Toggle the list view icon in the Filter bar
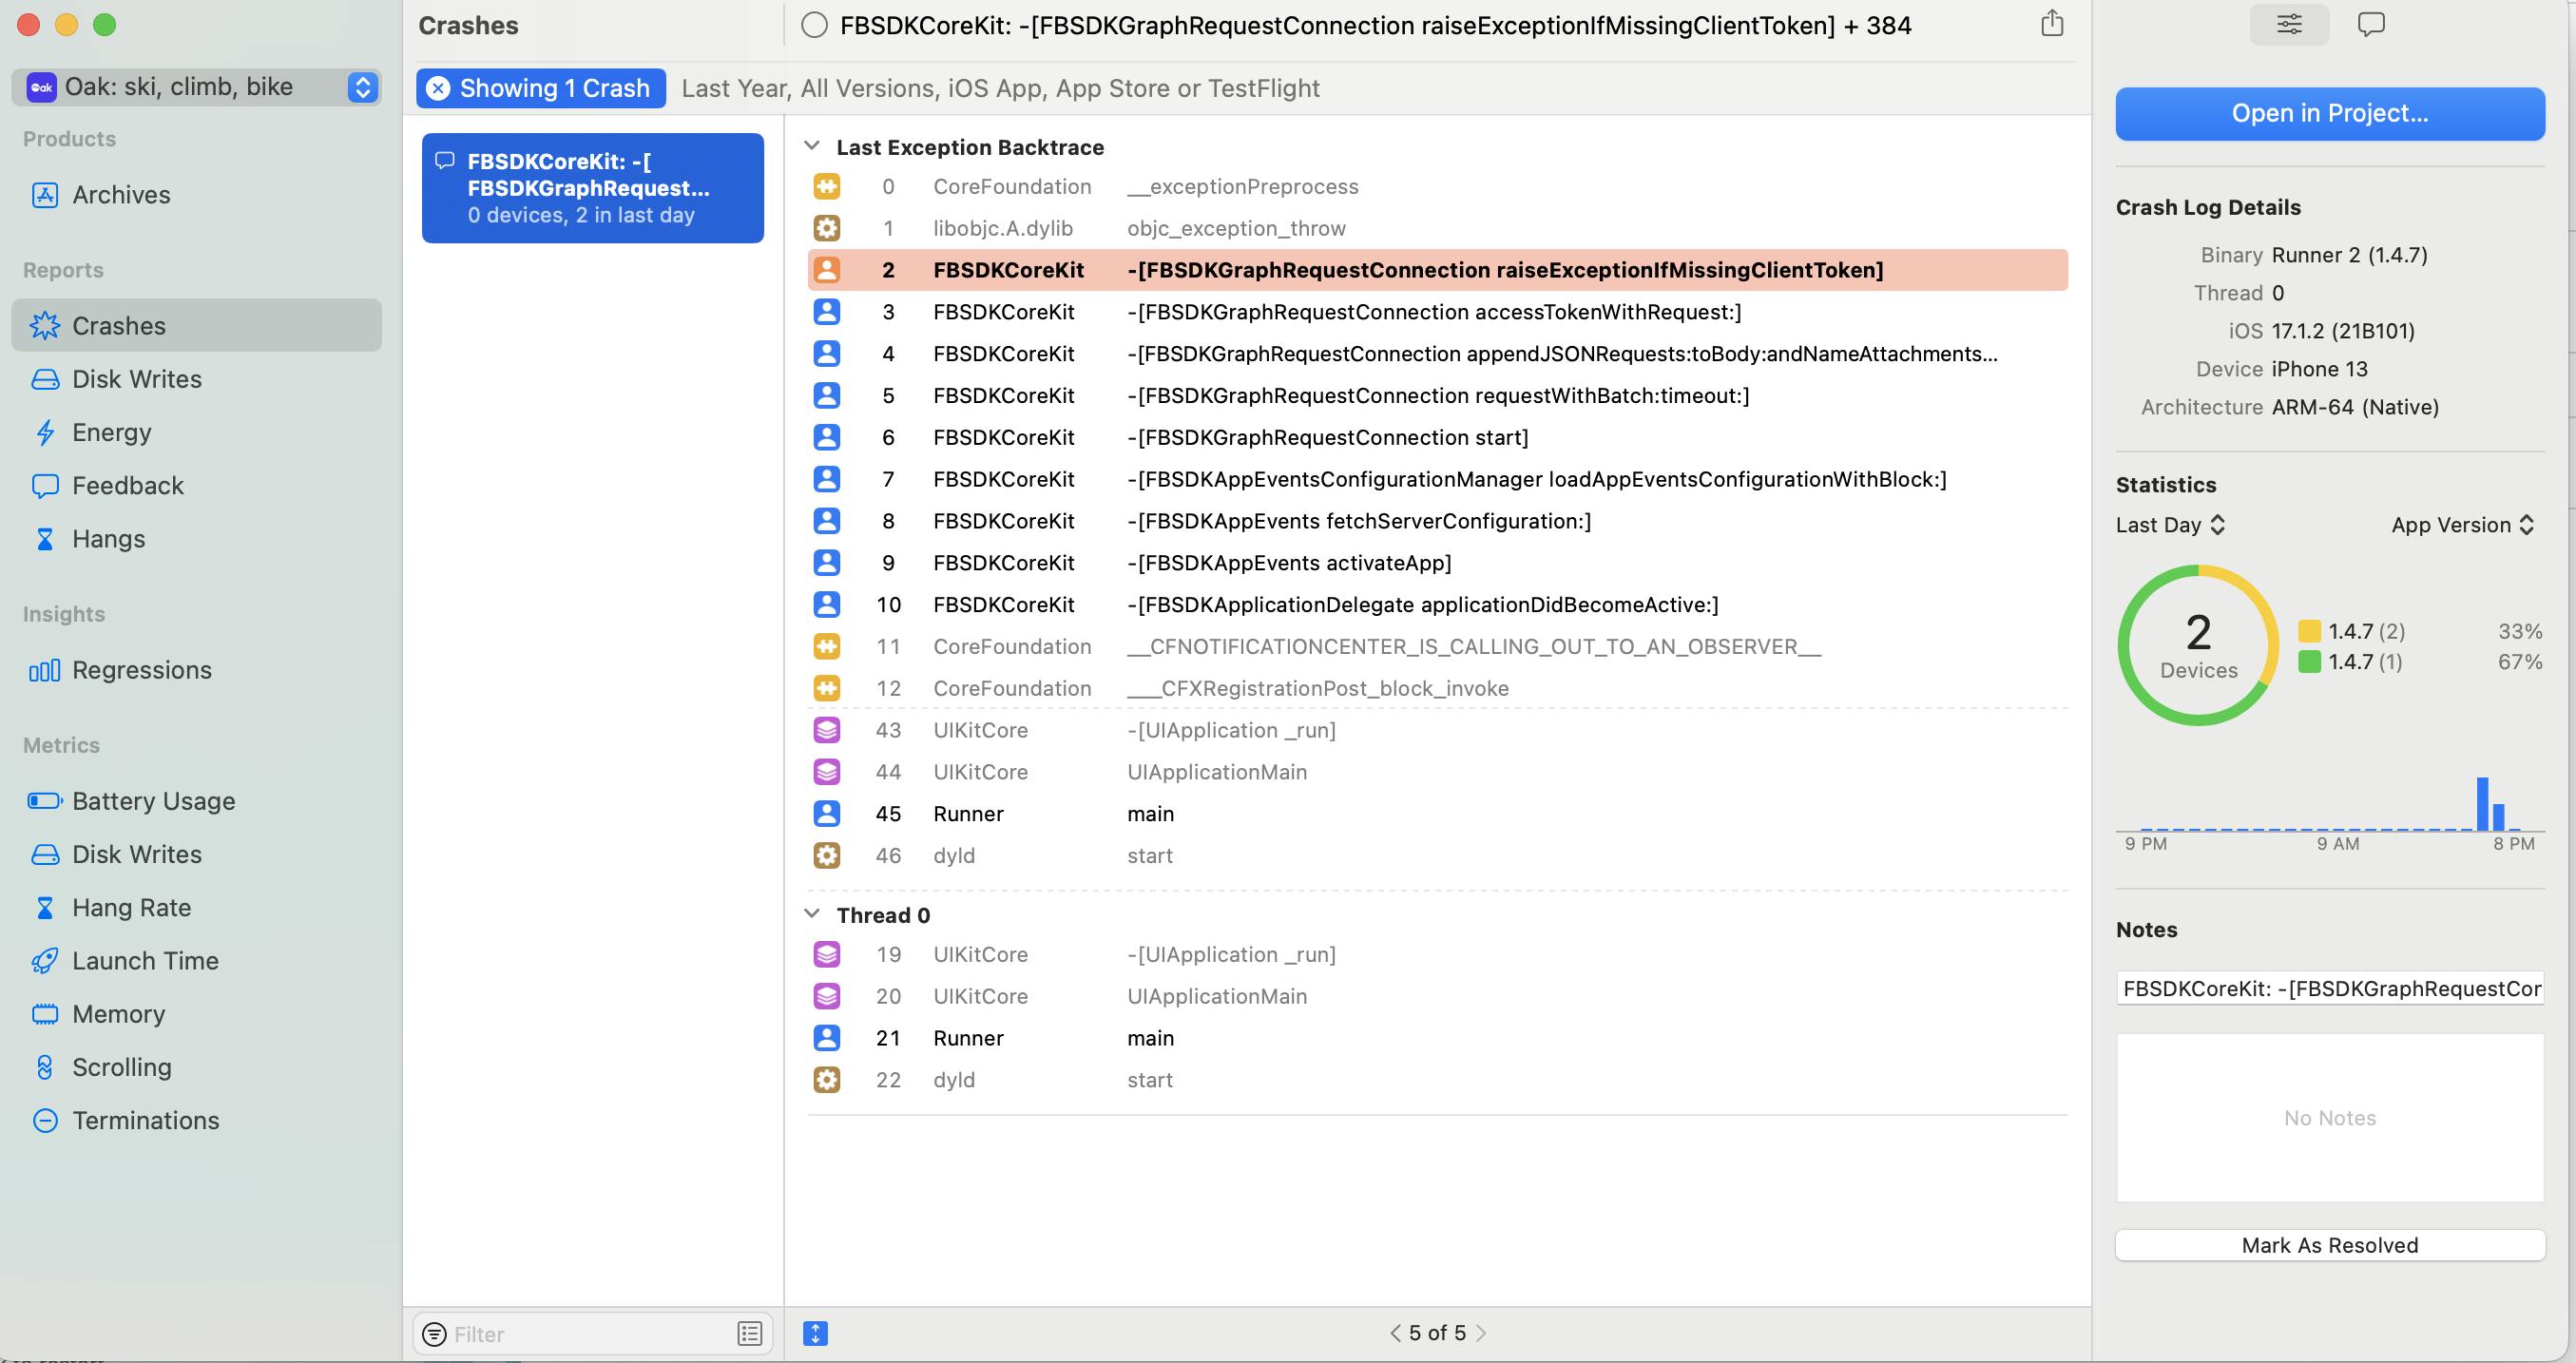 point(749,1333)
